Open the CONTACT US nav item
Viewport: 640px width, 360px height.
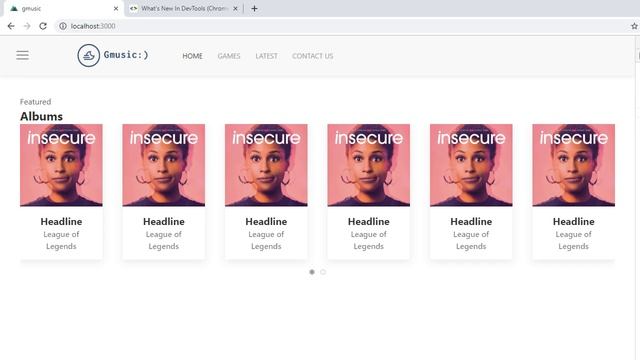[312, 56]
